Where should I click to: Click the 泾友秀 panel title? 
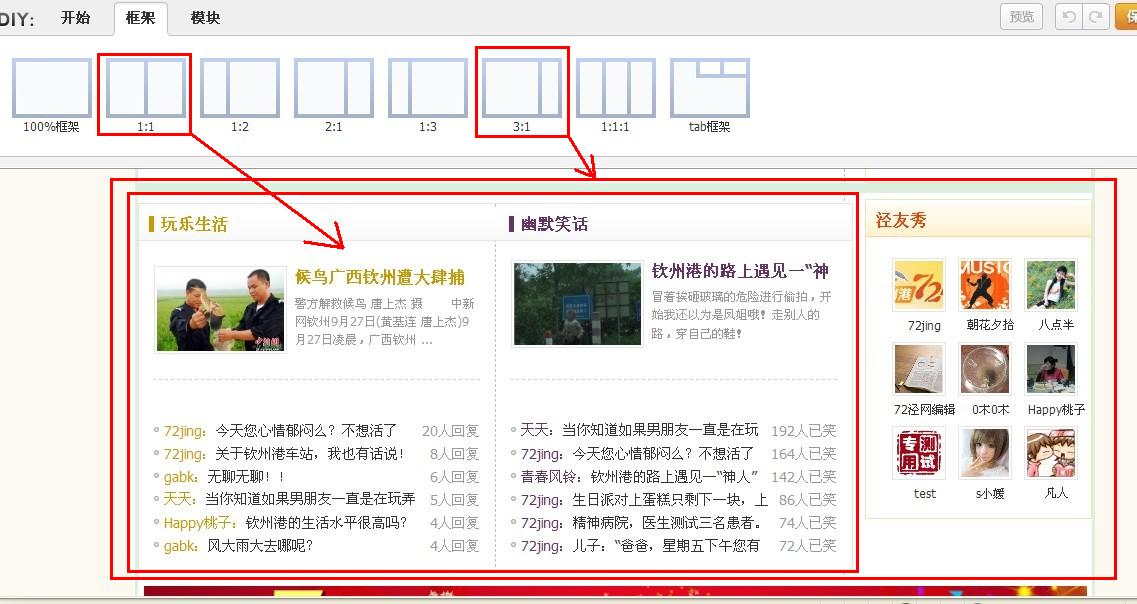[901, 220]
